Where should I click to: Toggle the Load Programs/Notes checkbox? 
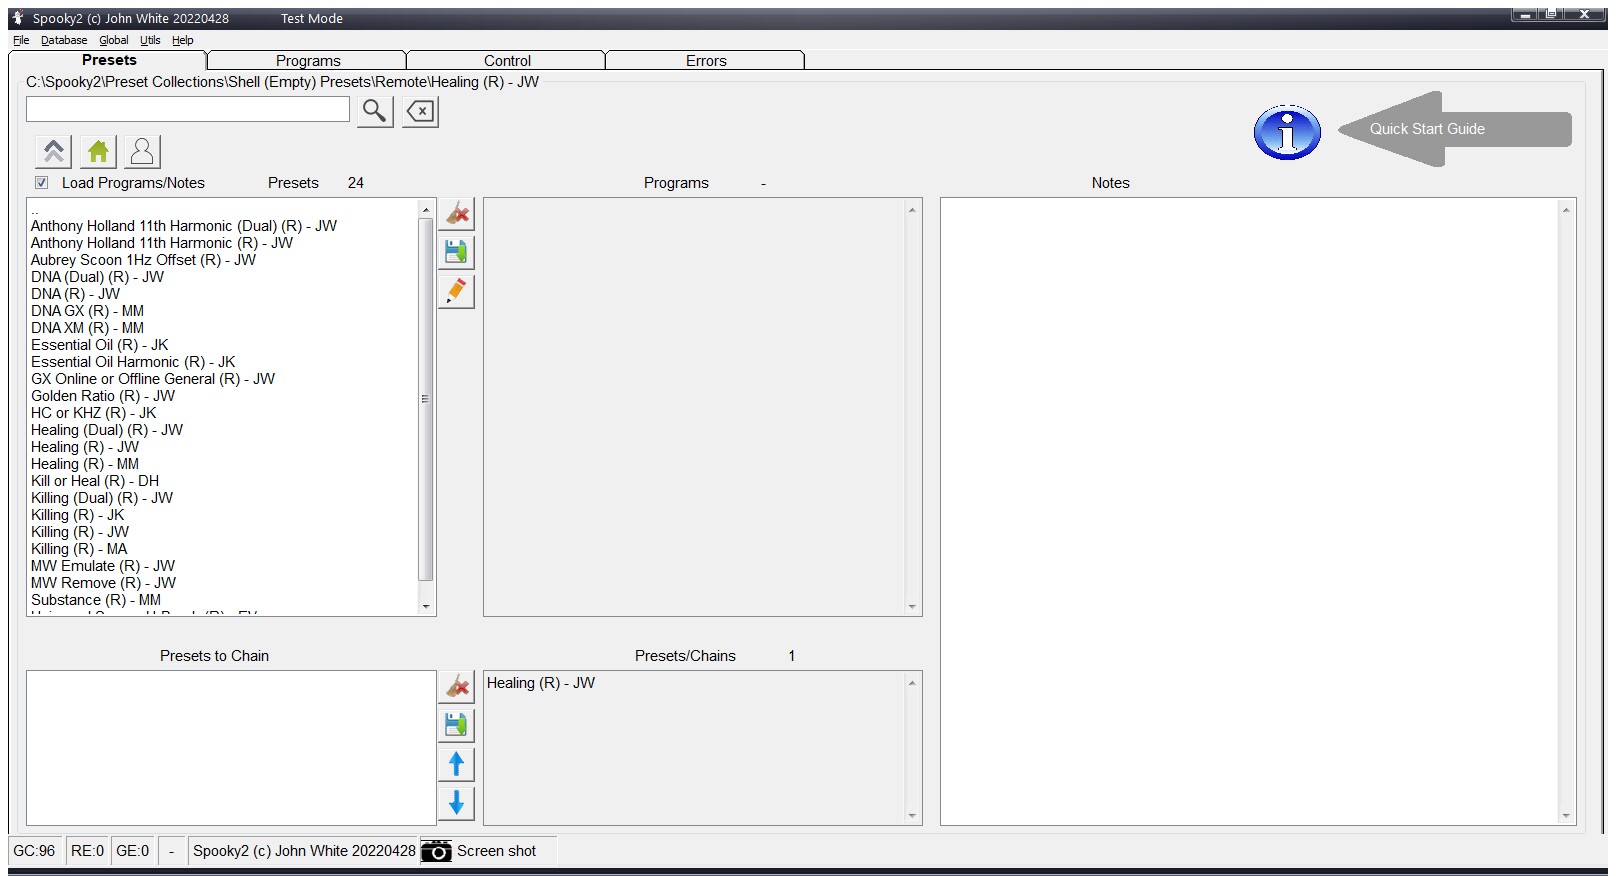pos(42,182)
